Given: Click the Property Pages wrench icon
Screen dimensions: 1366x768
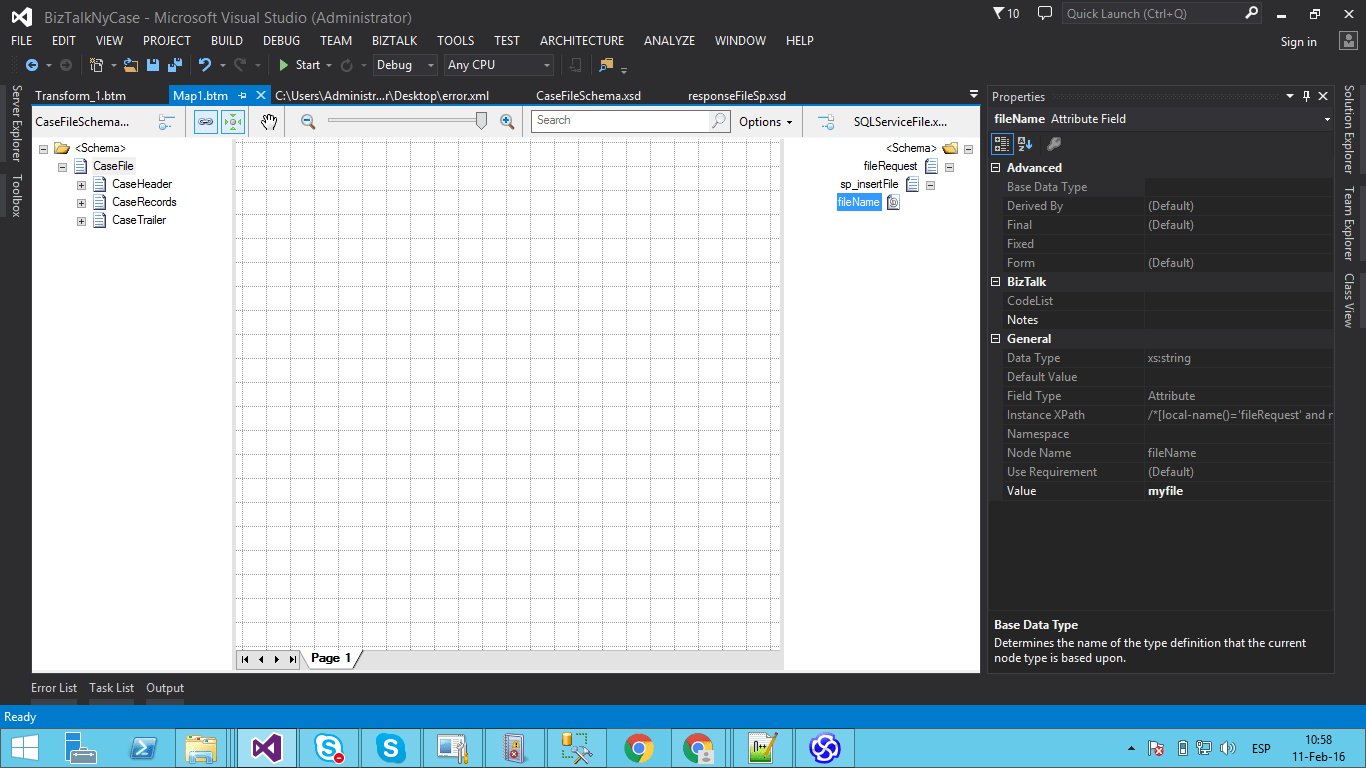Looking at the screenshot, I should 1053,144.
